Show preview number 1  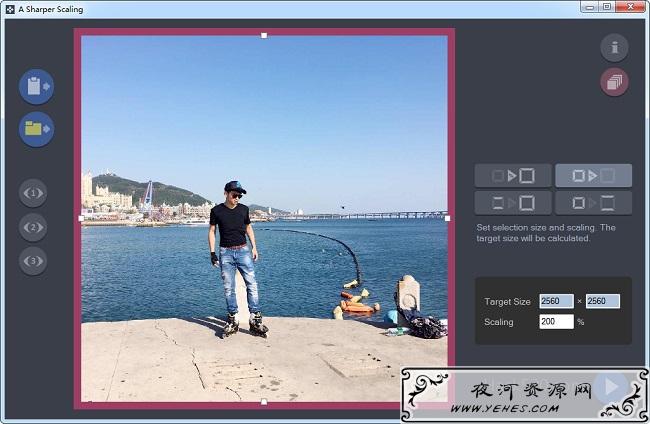pyautogui.click(x=33, y=193)
